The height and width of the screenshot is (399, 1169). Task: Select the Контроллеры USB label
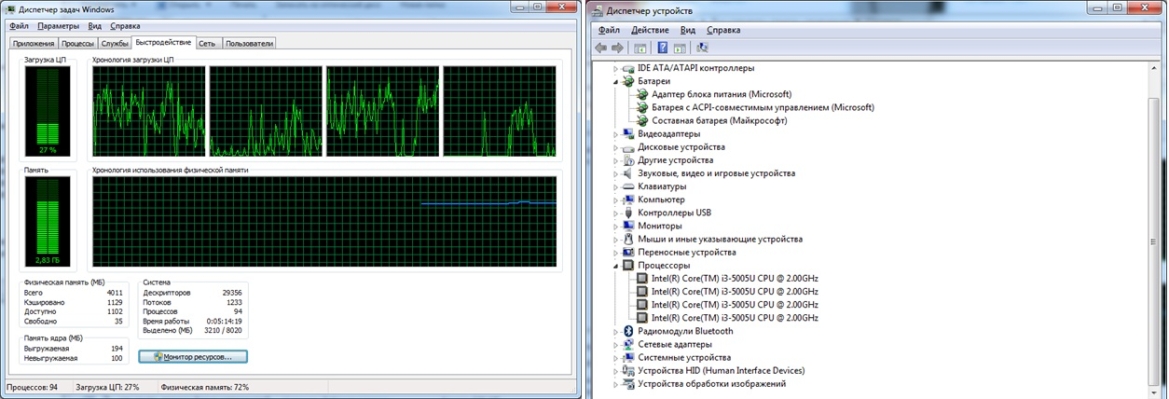(x=674, y=213)
